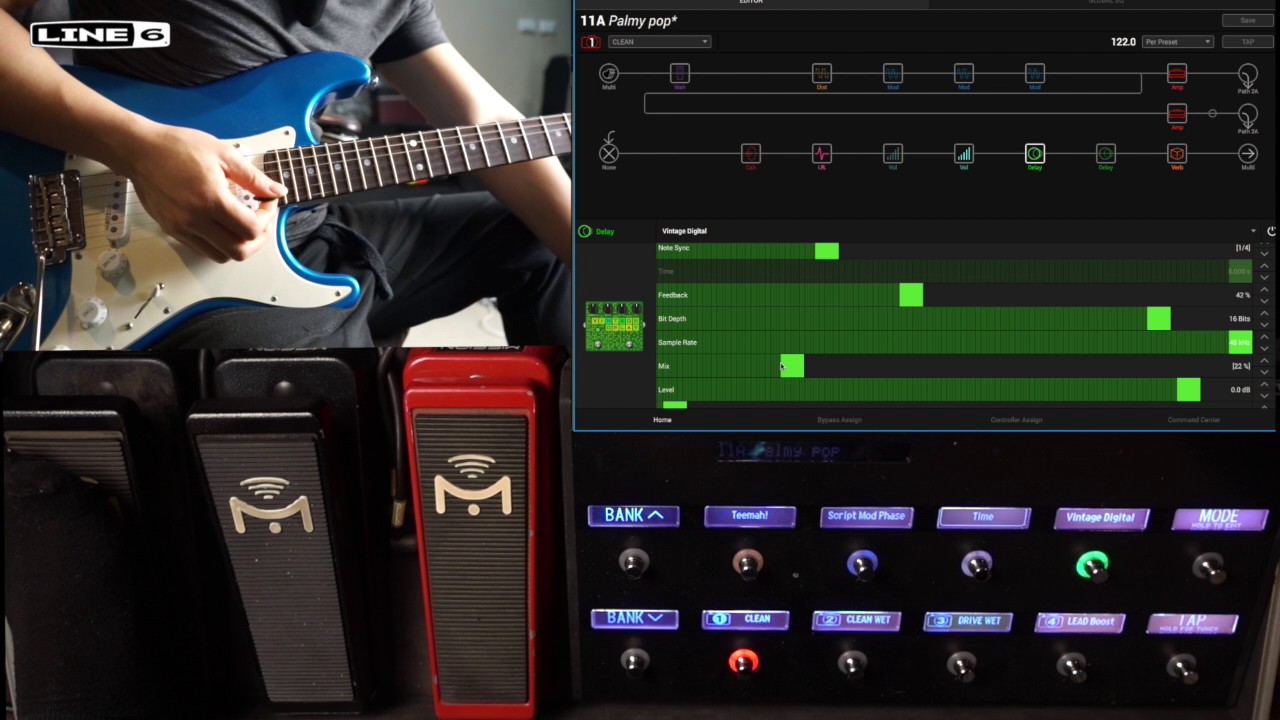Step Feedback value down with its arrow

(x=1264, y=301)
